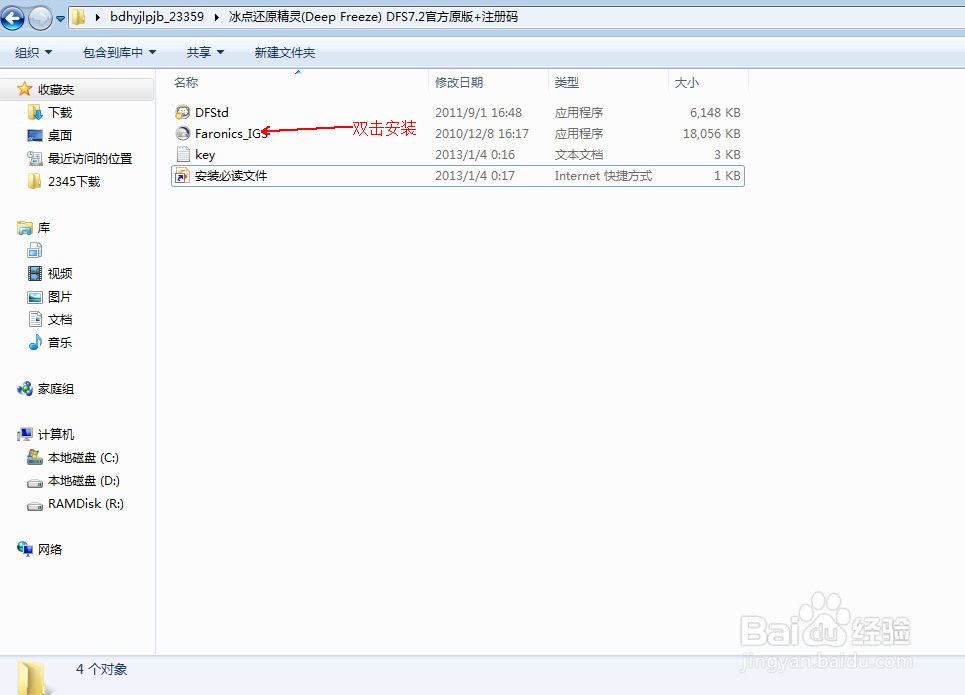Screen dimensions: 965x695
Task: Open the 视频 library
Action: [x=60, y=273]
